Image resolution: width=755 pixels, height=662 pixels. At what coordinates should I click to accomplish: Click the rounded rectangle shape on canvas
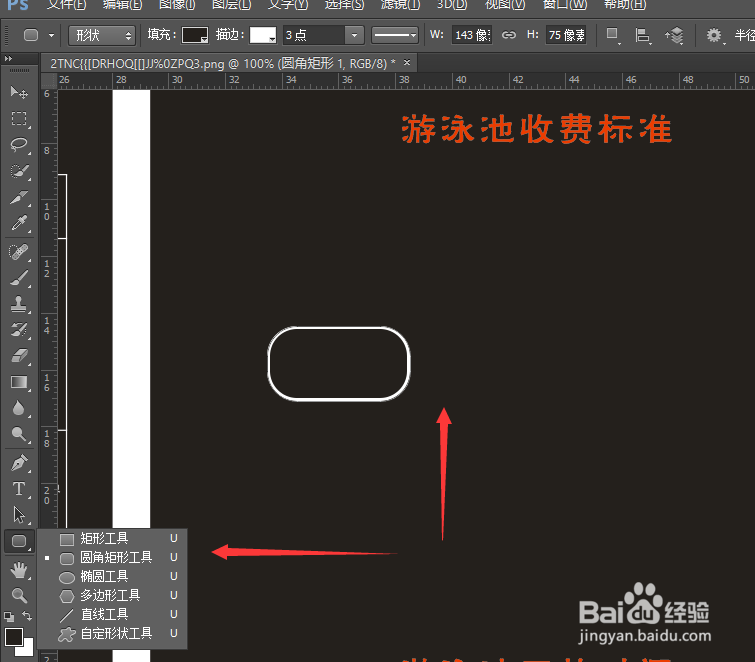(x=339, y=364)
